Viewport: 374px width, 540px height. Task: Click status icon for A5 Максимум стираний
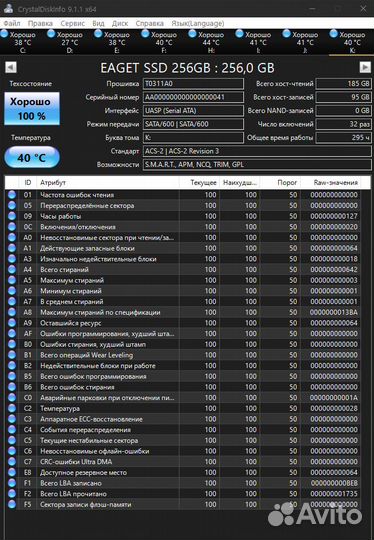pos(12,280)
